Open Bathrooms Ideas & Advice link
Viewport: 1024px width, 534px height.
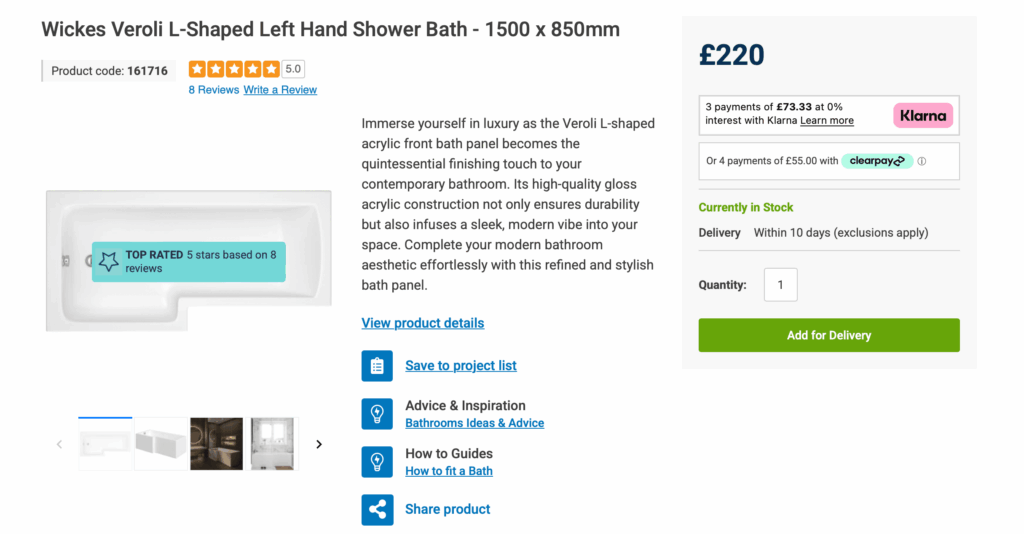tap(474, 423)
